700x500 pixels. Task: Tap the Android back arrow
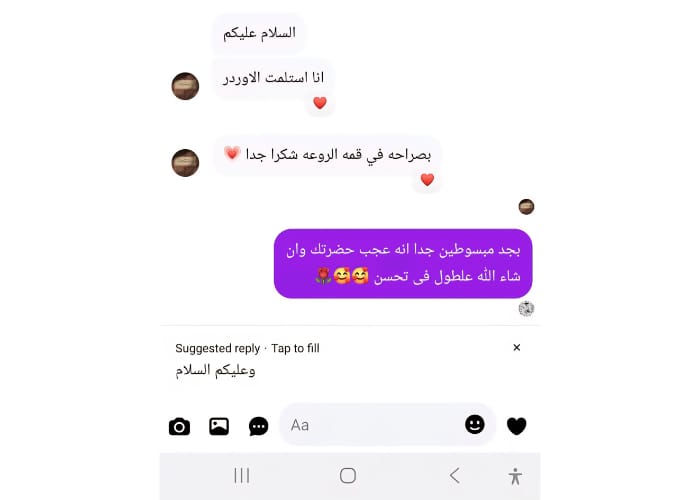click(x=455, y=475)
